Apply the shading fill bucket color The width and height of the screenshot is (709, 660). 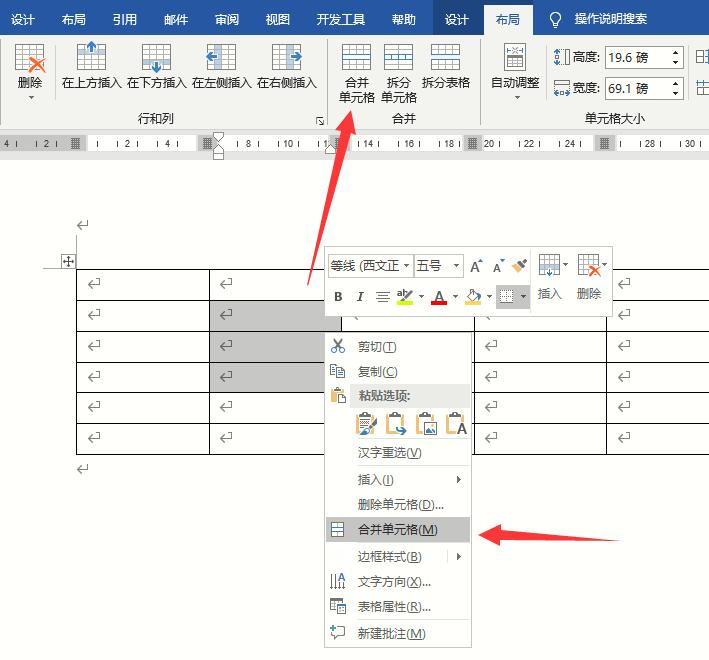(x=473, y=297)
